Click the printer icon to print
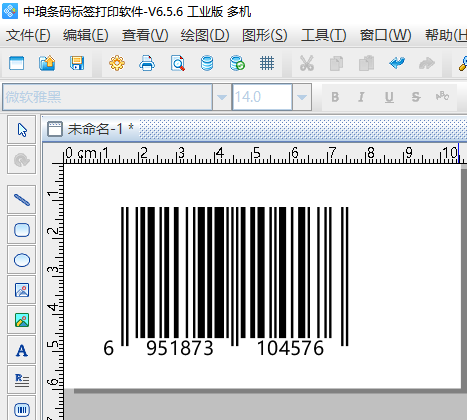 click(147, 63)
